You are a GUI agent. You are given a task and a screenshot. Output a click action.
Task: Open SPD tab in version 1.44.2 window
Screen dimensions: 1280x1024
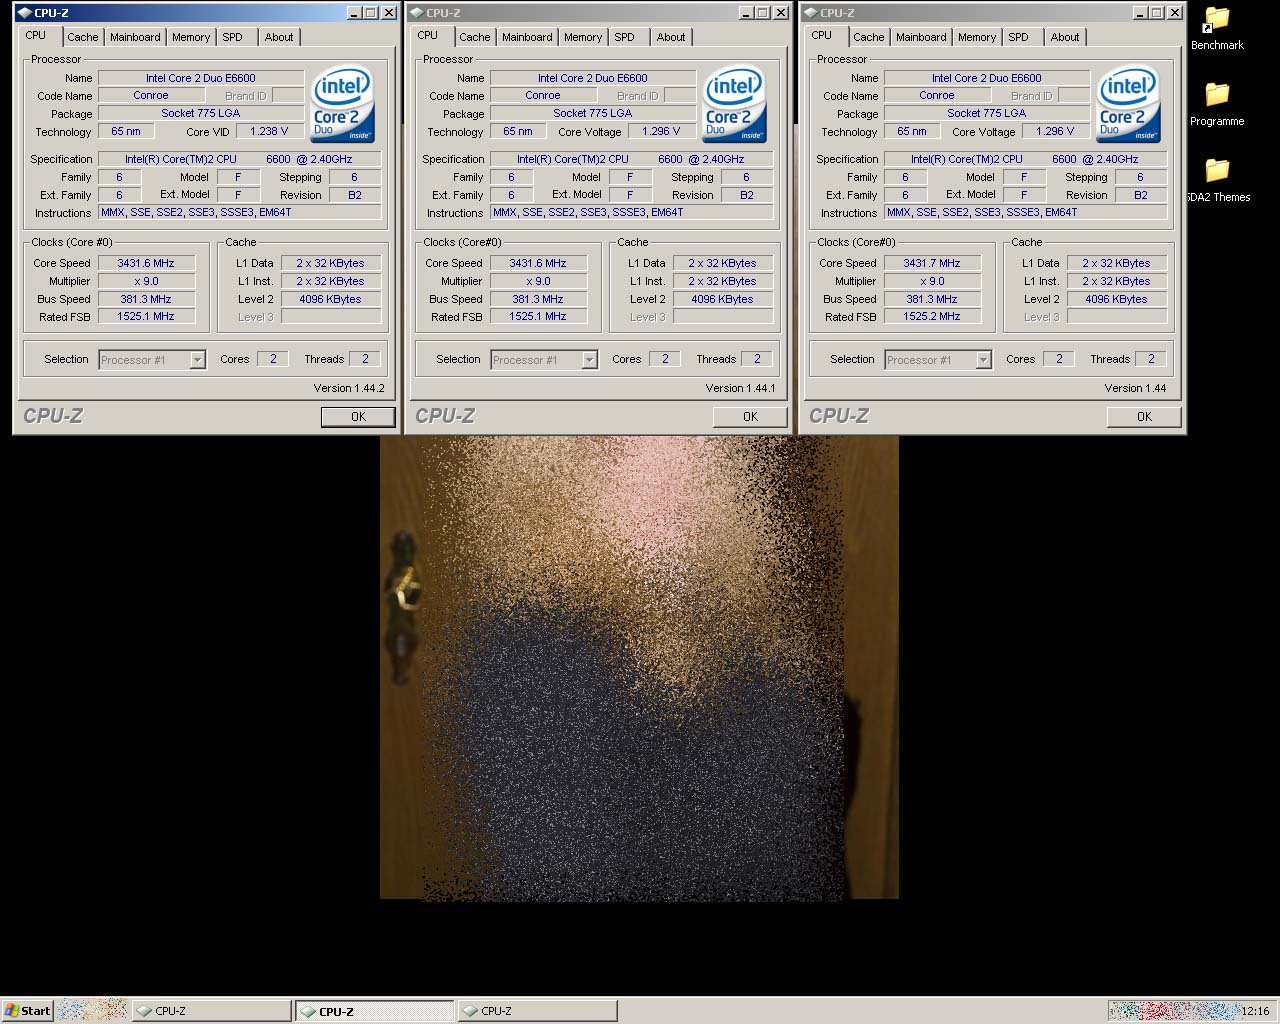(x=232, y=37)
